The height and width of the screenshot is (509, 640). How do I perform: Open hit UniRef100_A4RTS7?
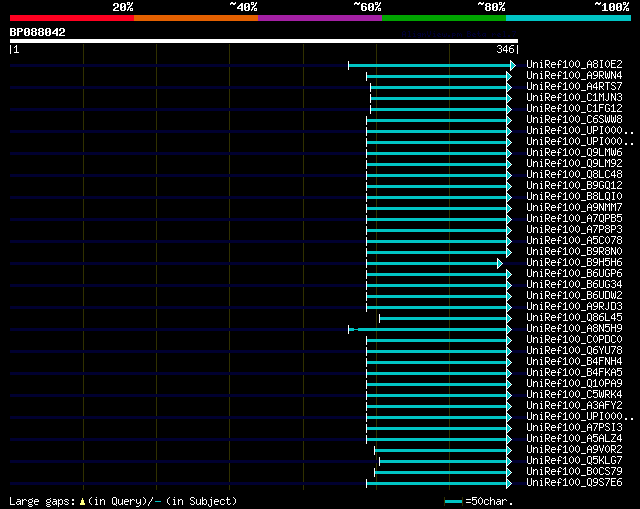pos(574,87)
